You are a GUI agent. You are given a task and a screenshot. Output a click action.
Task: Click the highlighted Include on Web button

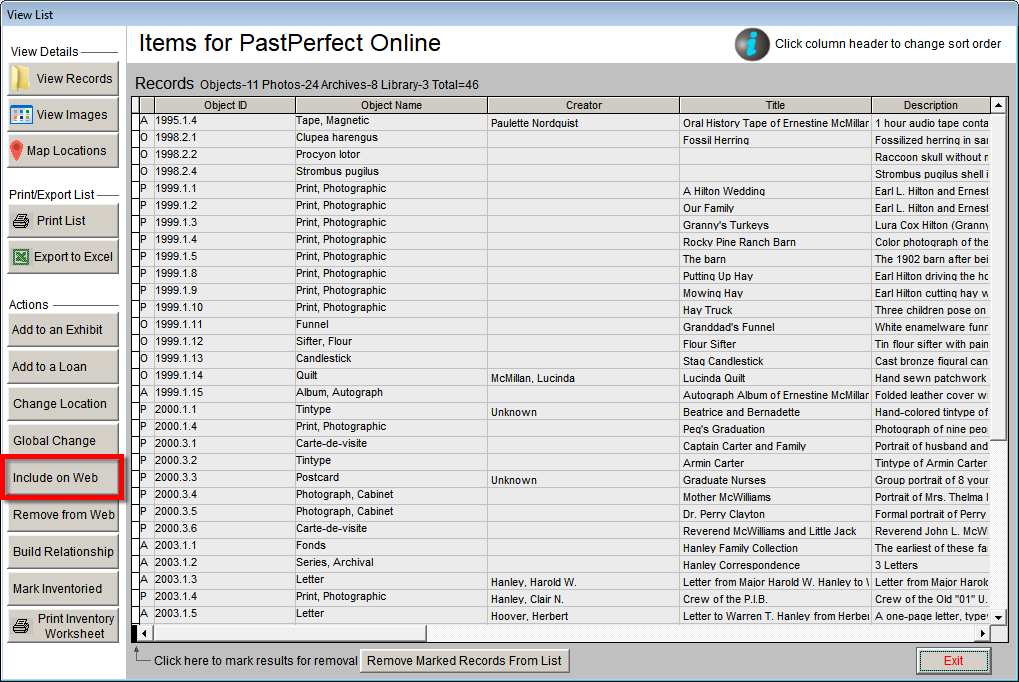[62, 477]
